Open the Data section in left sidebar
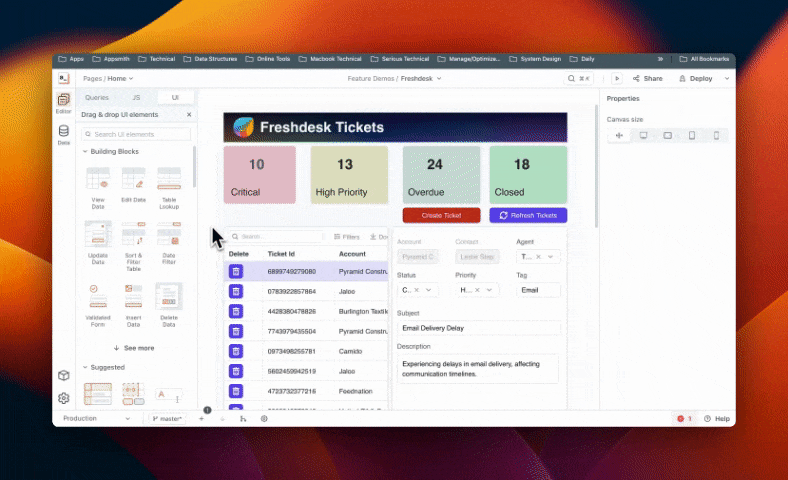 point(64,133)
